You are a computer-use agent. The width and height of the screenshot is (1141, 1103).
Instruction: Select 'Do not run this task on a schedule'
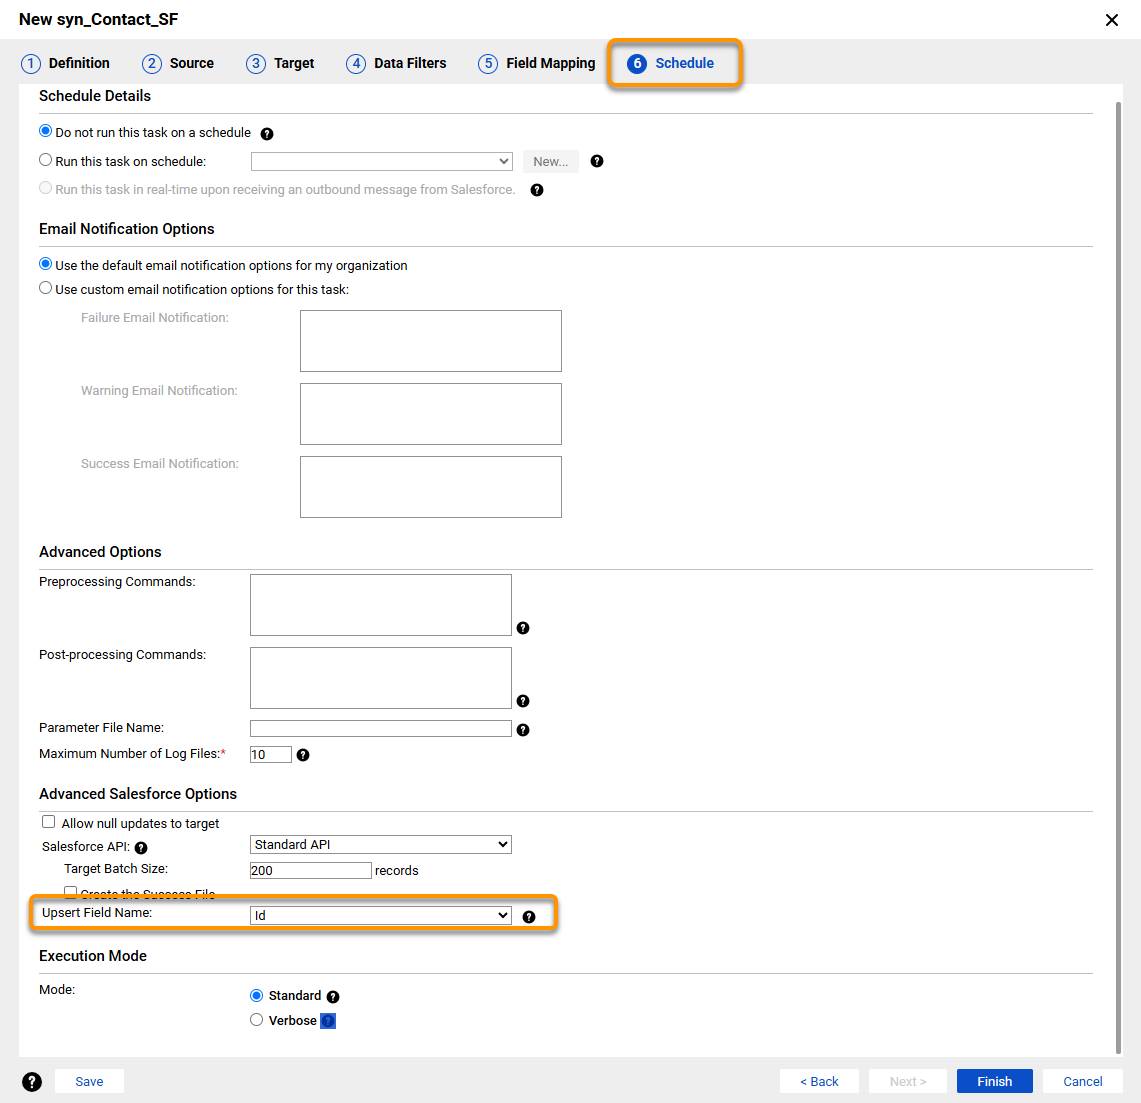[46, 131]
